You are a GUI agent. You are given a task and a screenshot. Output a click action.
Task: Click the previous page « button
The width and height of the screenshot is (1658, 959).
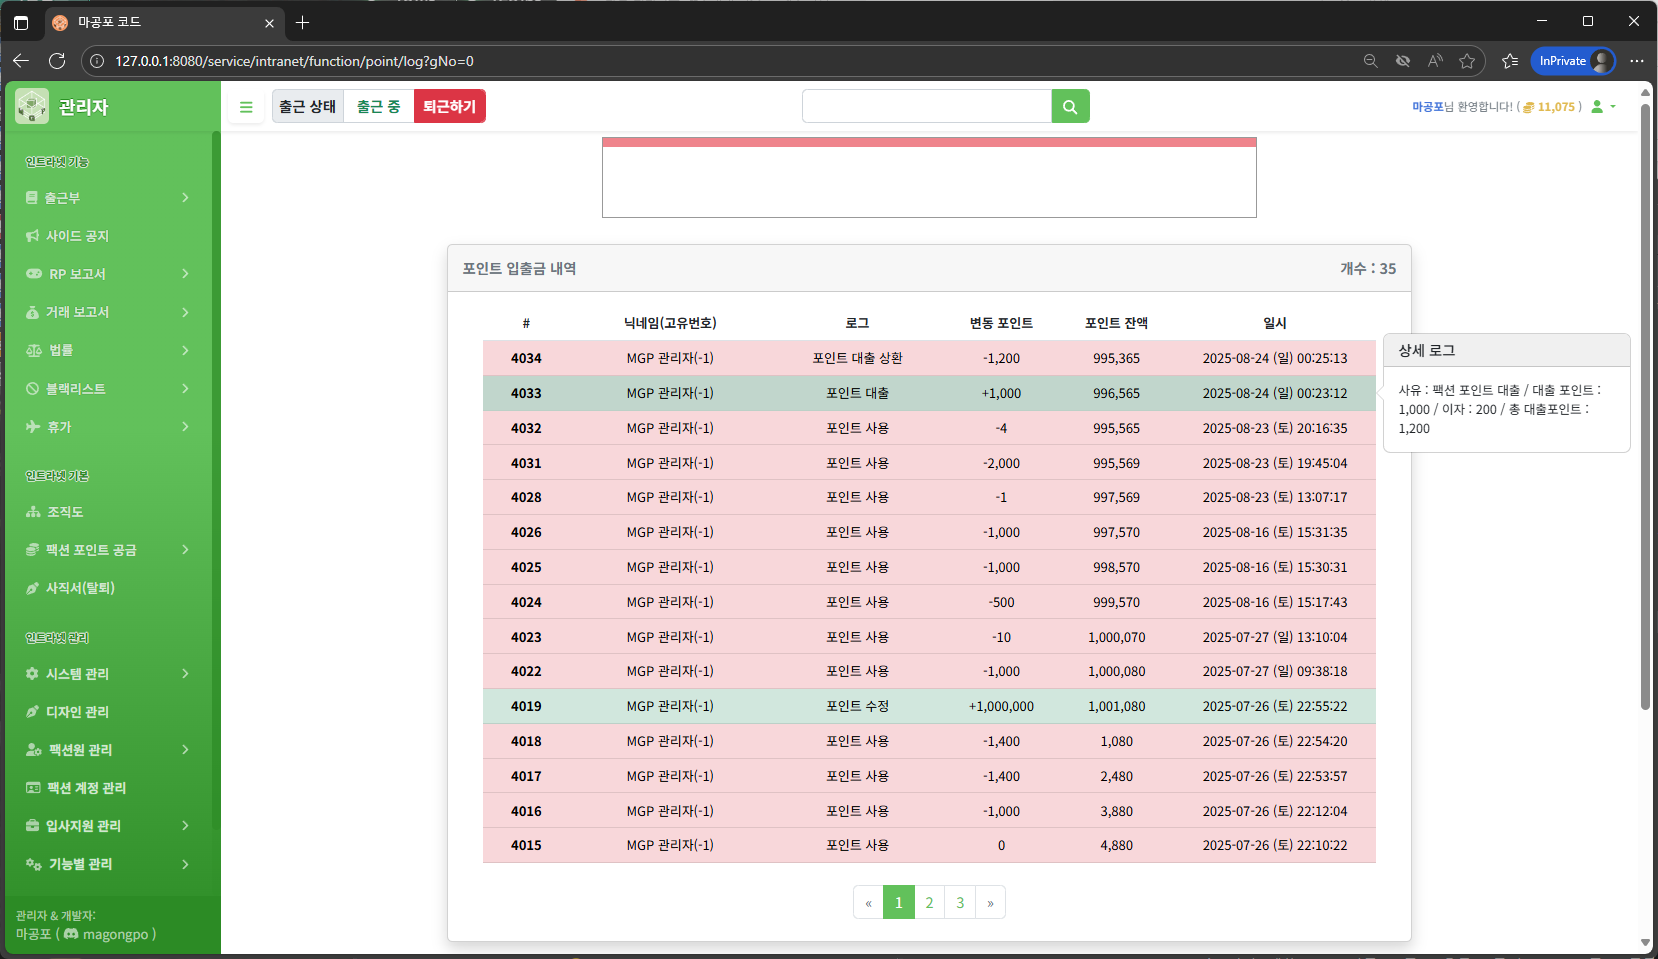[868, 902]
